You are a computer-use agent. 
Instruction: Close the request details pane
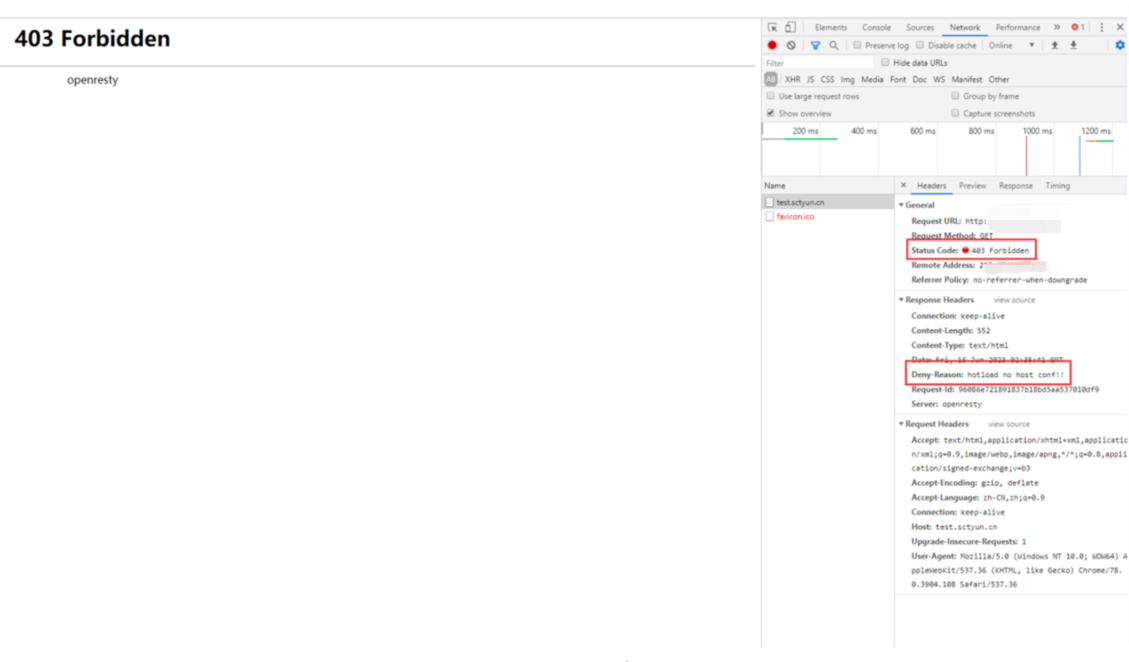904,185
